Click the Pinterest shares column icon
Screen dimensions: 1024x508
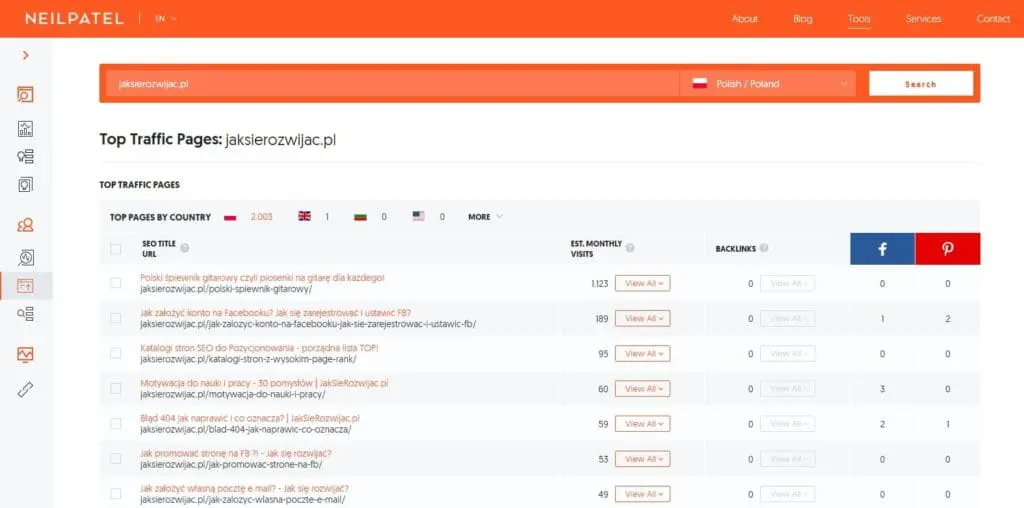coord(948,249)
